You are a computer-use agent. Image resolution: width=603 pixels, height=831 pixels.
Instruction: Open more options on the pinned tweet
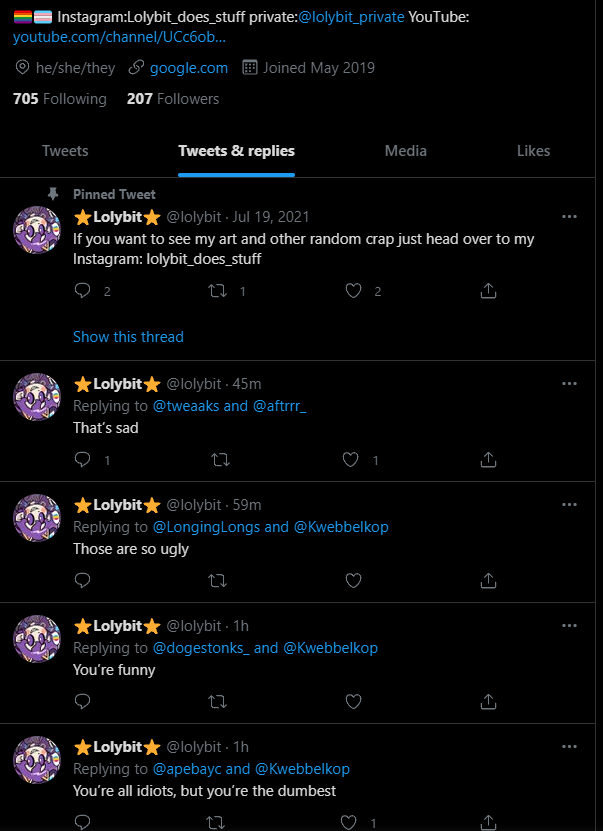(569, 216)
